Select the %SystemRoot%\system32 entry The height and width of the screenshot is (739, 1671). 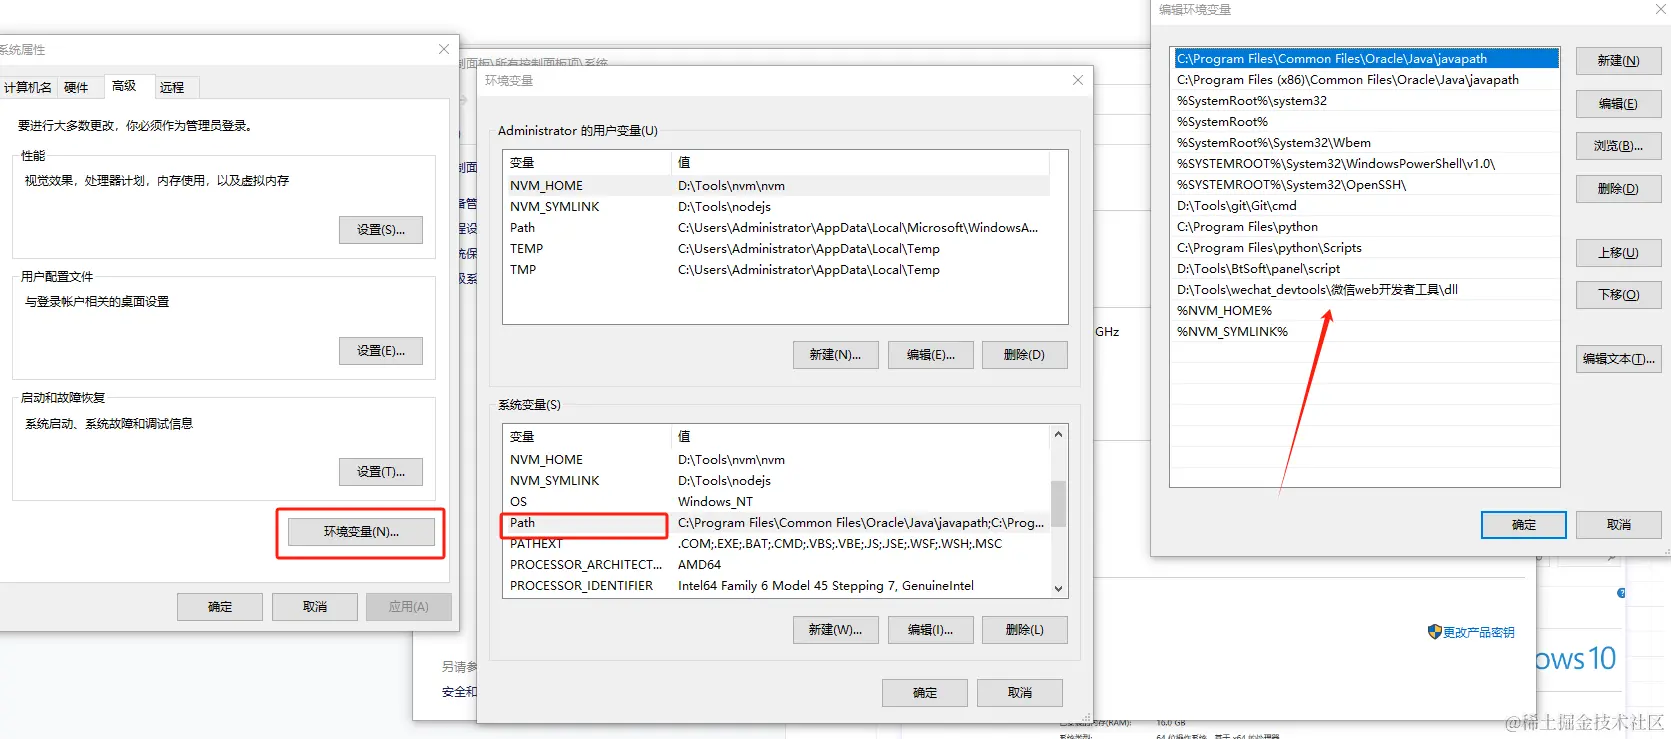coord(1366,101)
